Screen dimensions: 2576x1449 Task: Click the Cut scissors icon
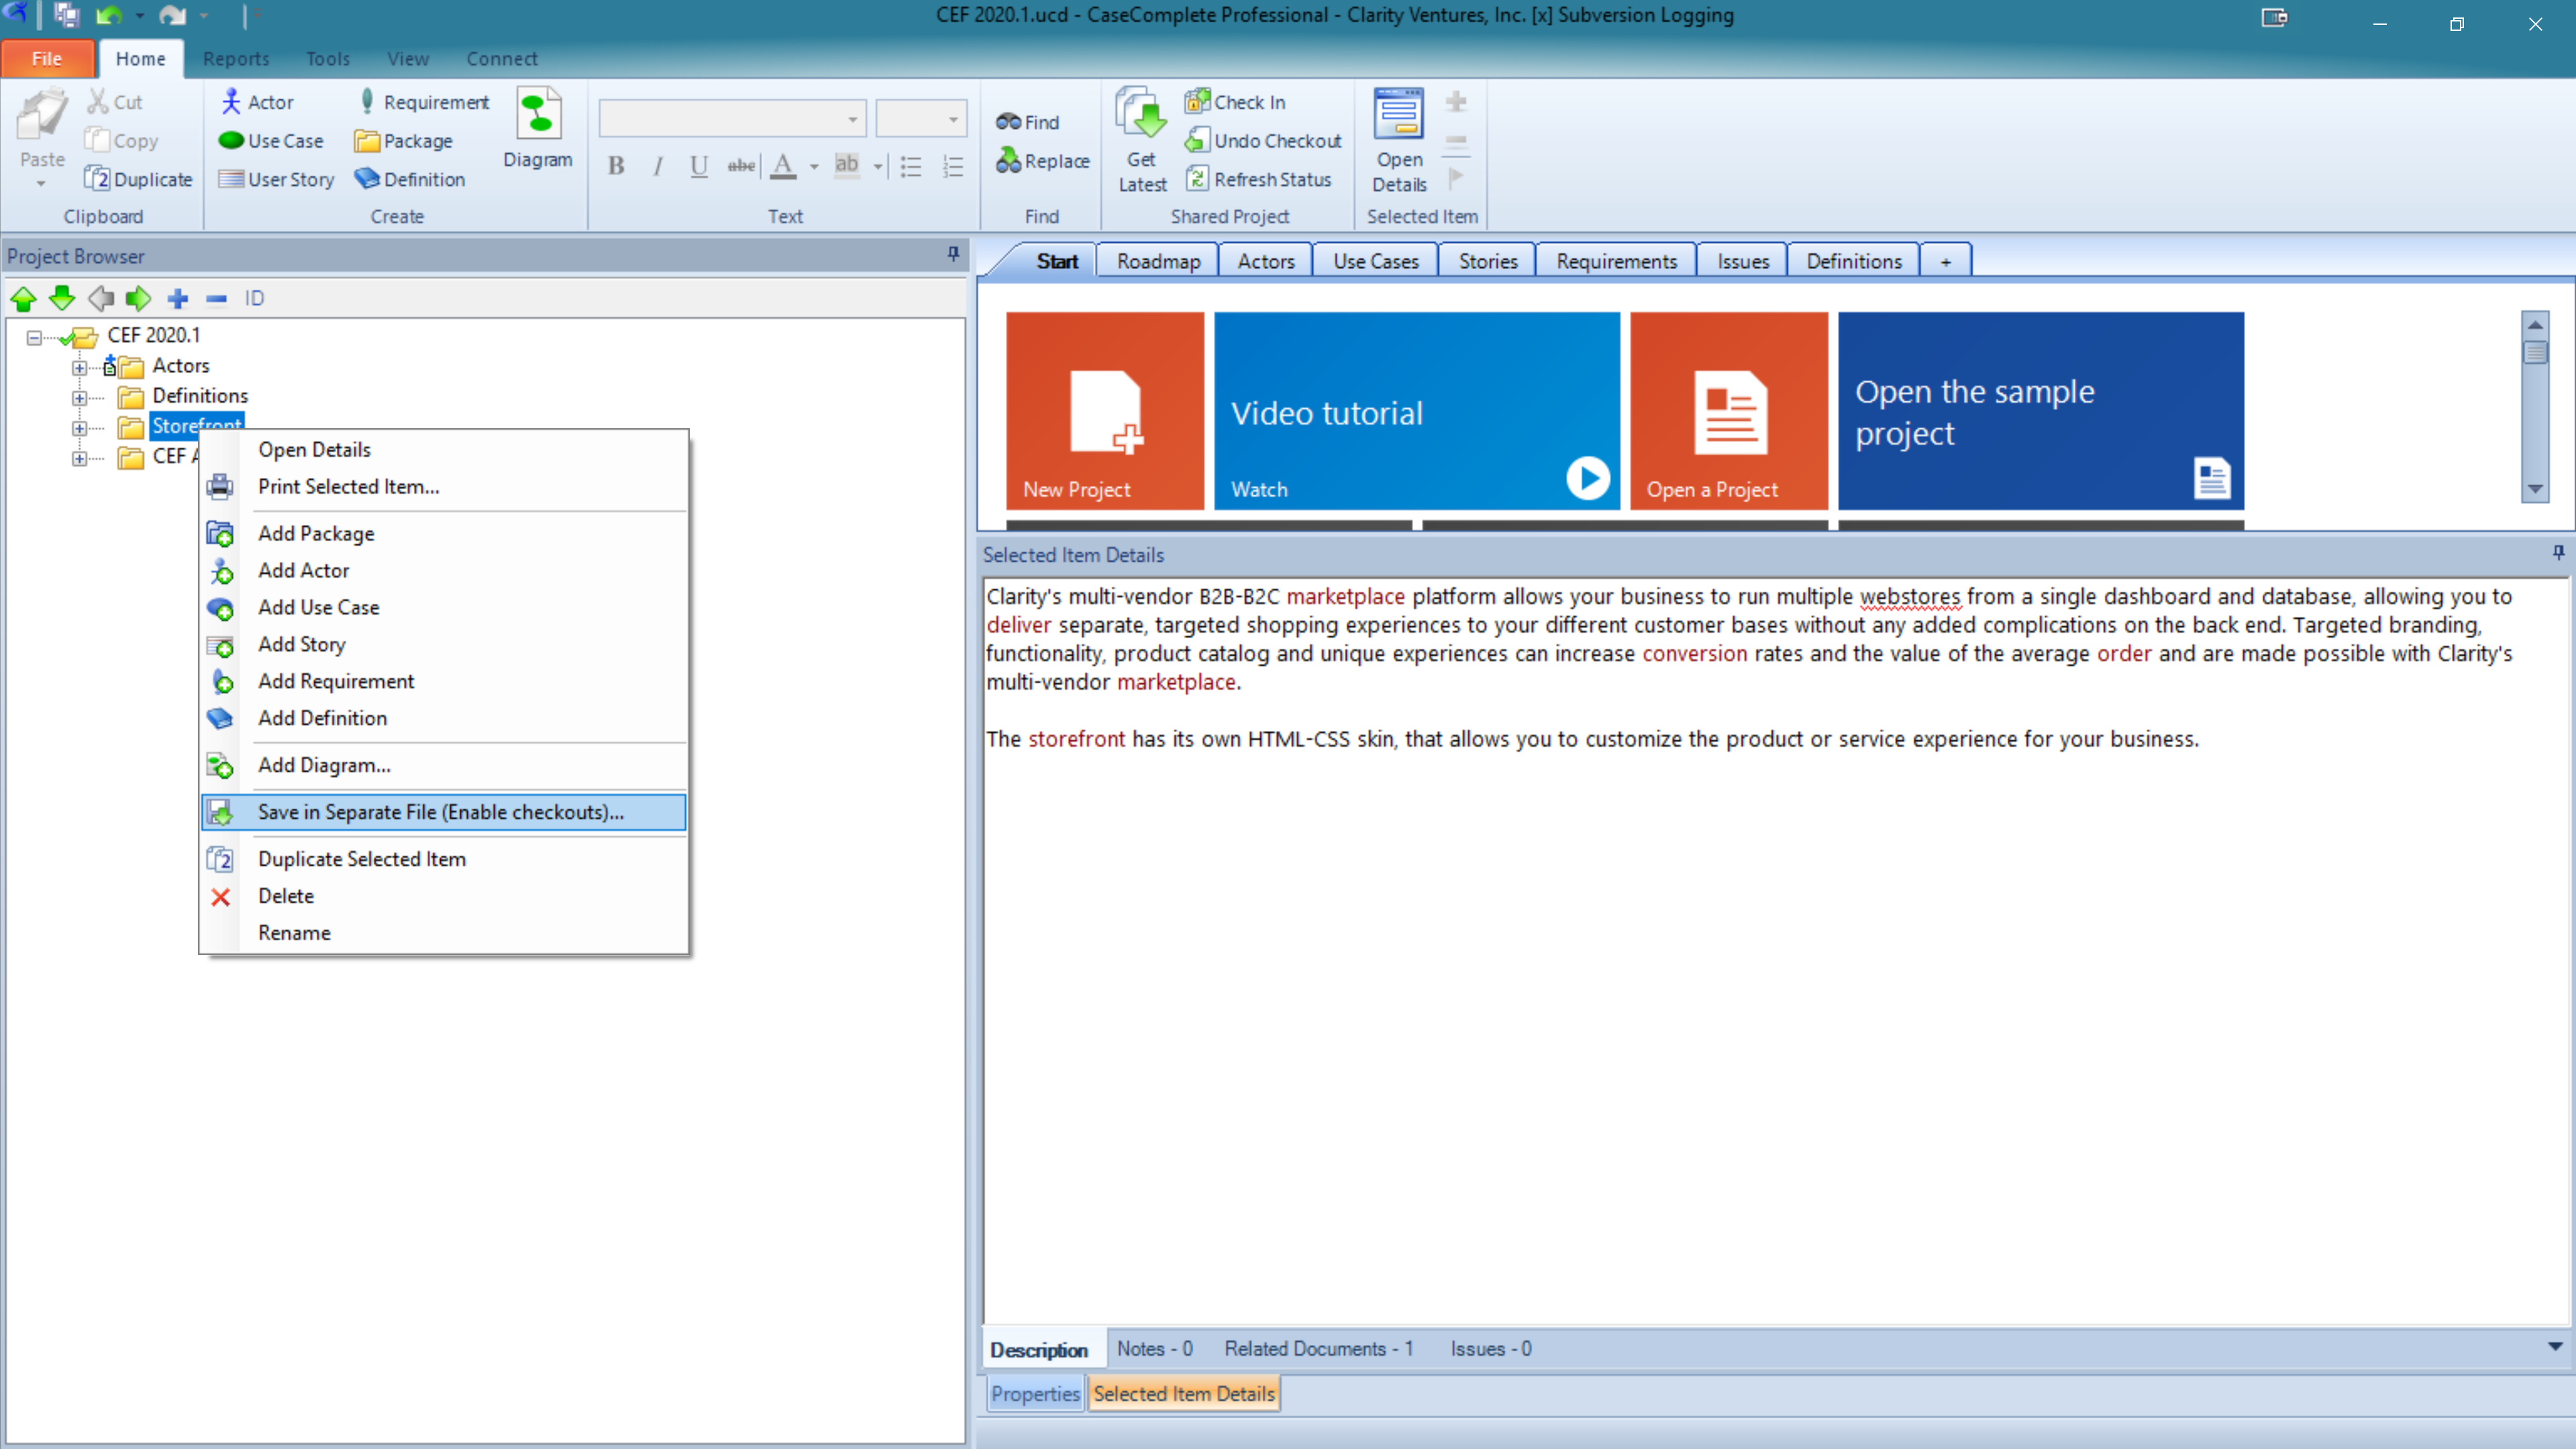click(97, 101)
